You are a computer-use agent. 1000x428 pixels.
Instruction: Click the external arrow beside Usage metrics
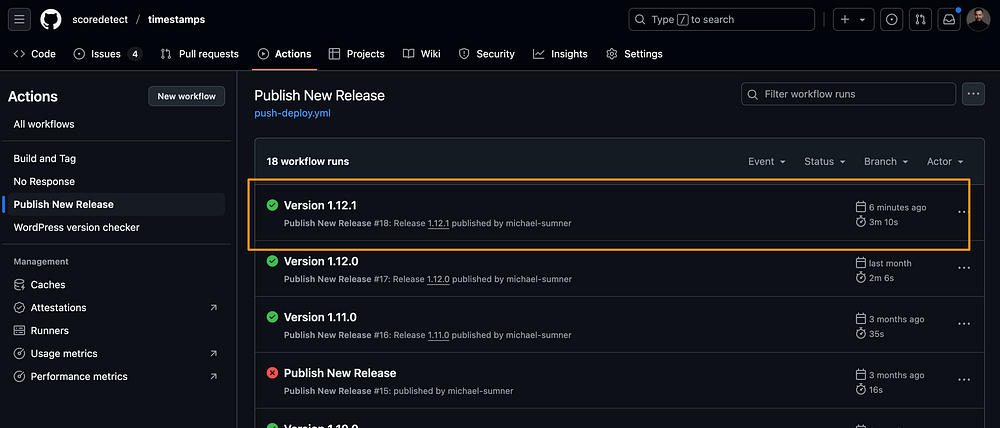pos(213,354)
